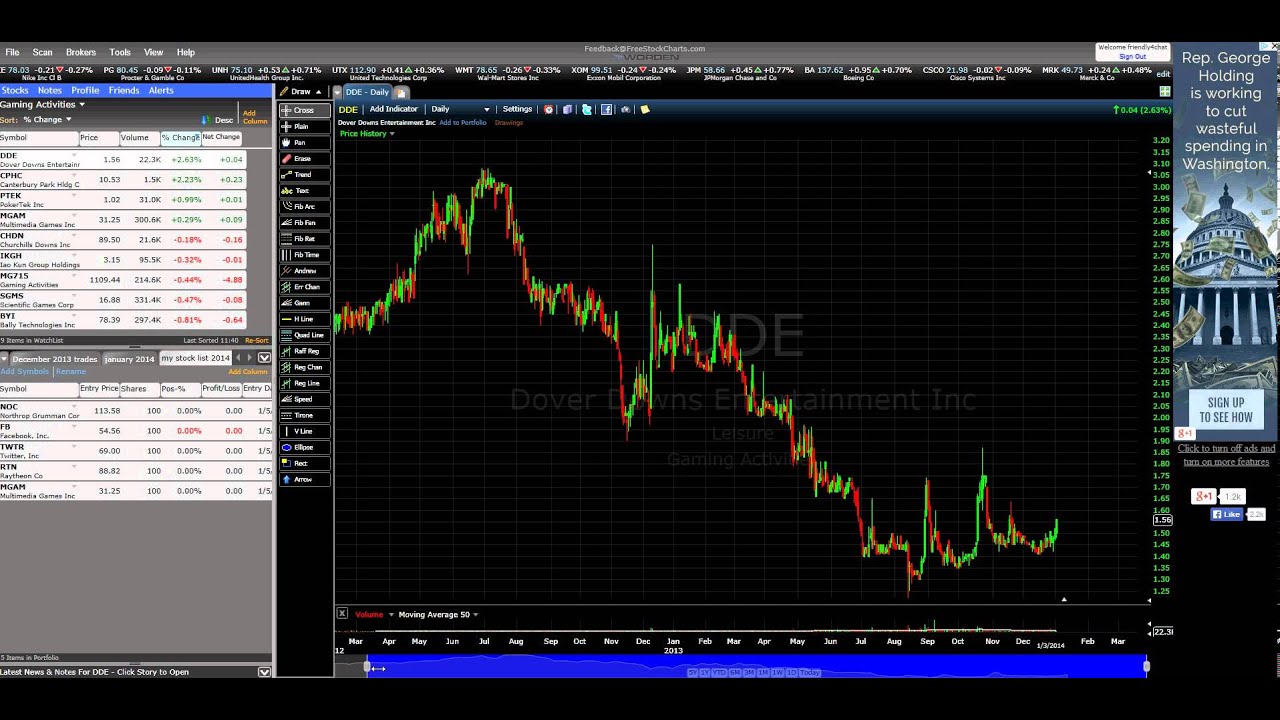The height and width of the screenshot is (720, 1280).
Task: Toggle Desc sort direction
Action: (x=219, y=120)
